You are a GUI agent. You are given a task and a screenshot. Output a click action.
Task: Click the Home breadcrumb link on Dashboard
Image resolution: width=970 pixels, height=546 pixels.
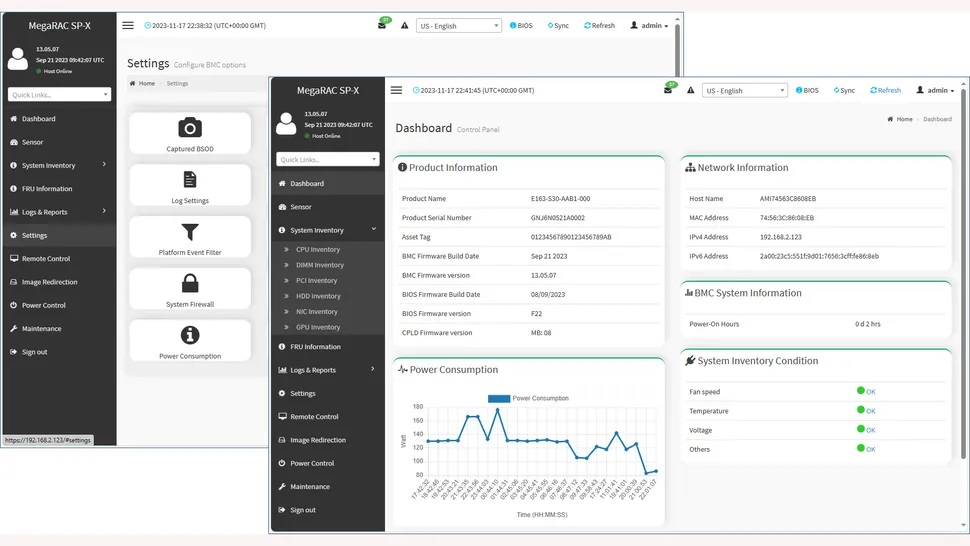coord(904,119)
